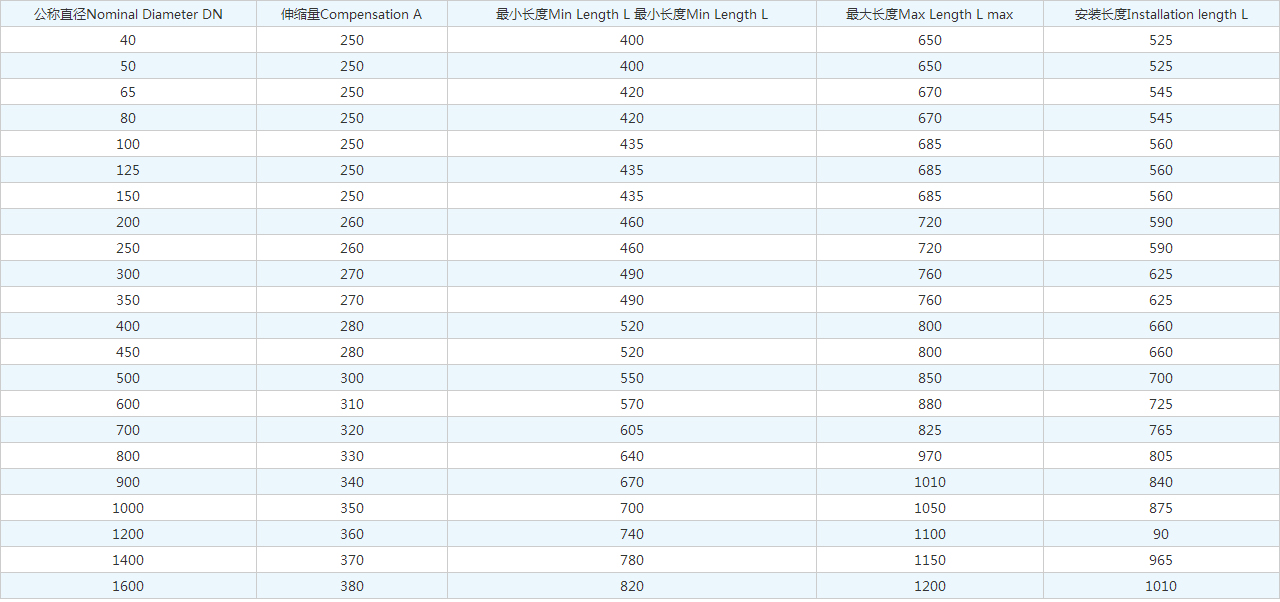Click the max length 825 cell
This screenshot has height=602, width=1280.
pos(929,430)
